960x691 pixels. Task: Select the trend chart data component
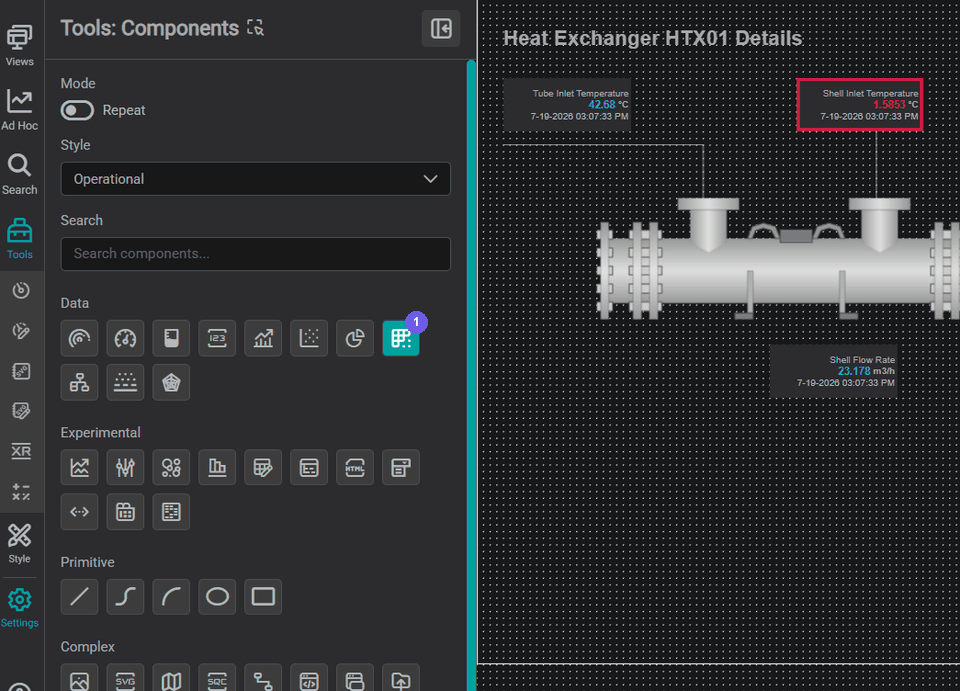pos(263,338)
